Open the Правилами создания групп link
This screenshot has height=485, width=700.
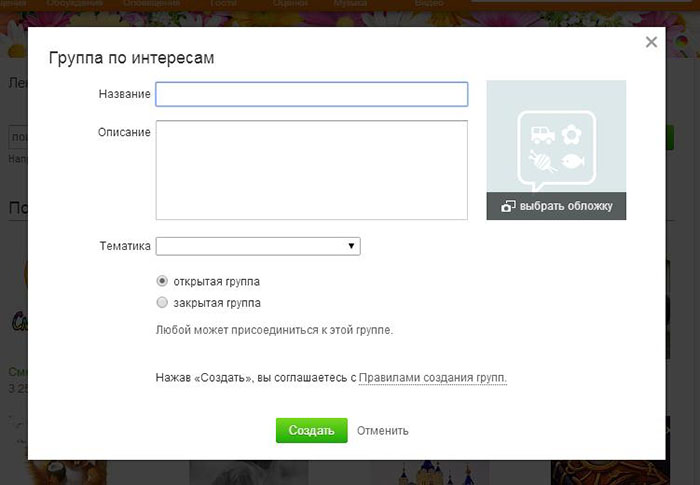tap(433, 378)
